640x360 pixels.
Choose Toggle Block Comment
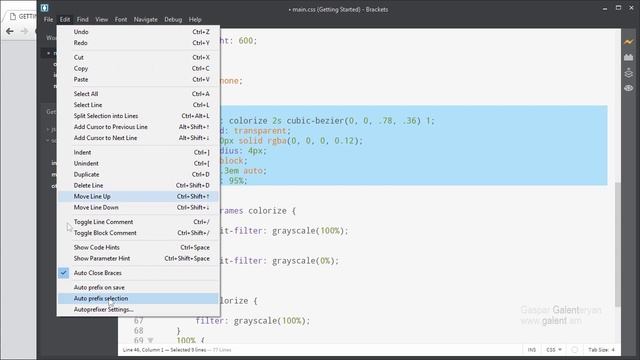click(138, 233)
